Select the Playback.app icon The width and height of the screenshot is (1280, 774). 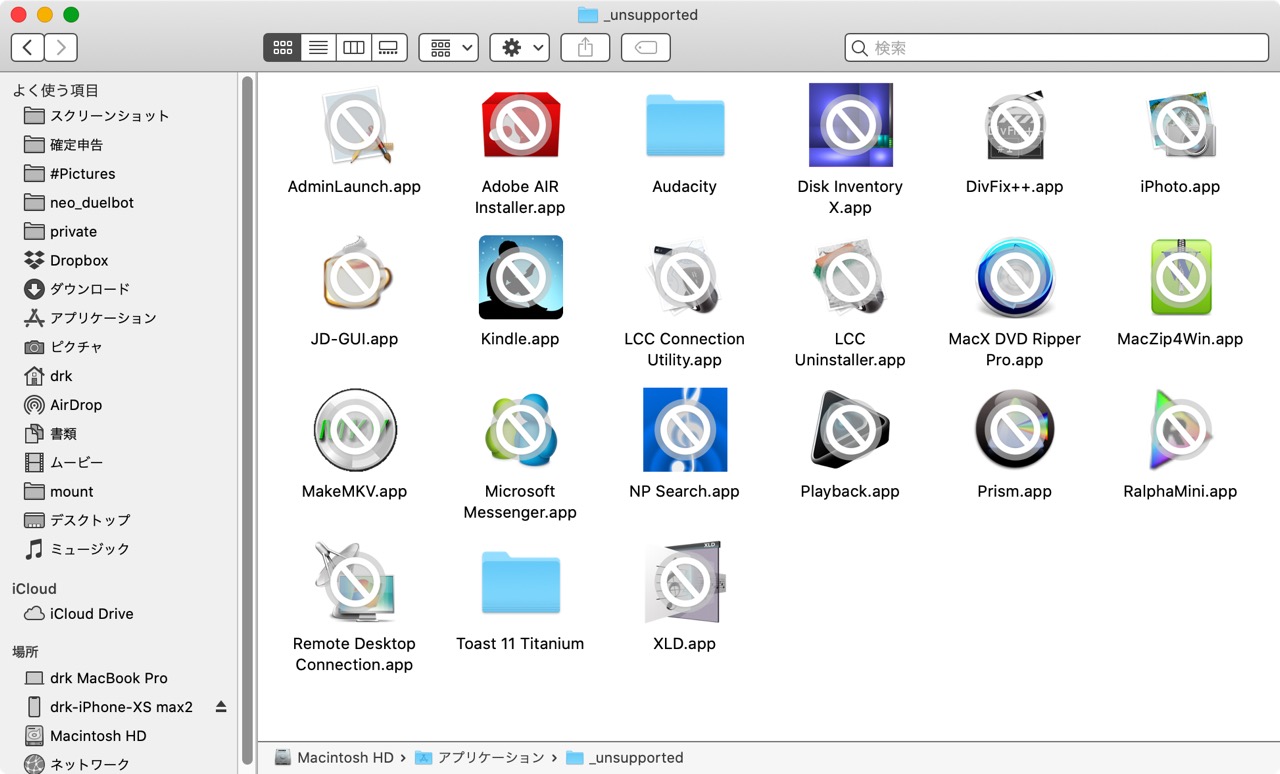(850, 430)
